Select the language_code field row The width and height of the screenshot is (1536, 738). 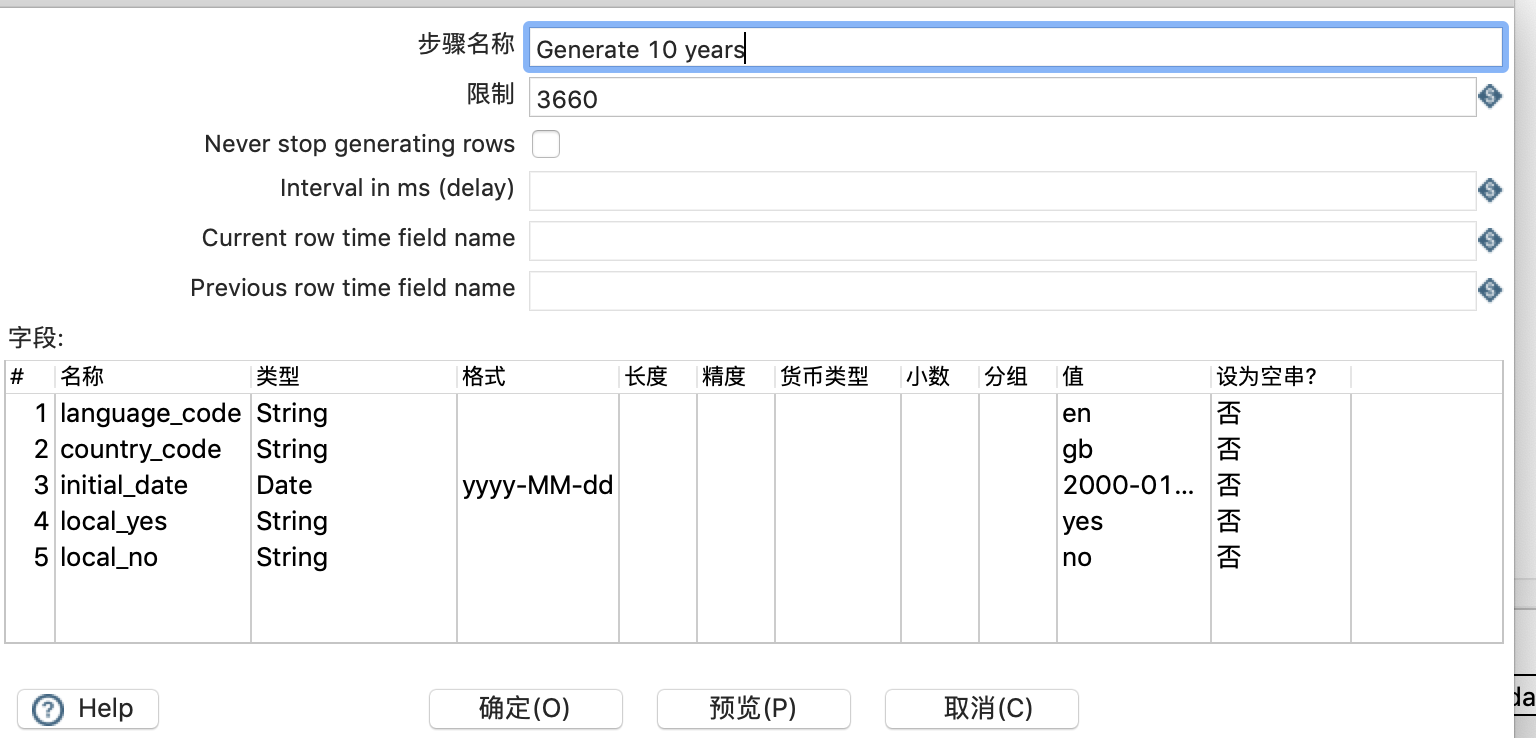coord(150,413)
